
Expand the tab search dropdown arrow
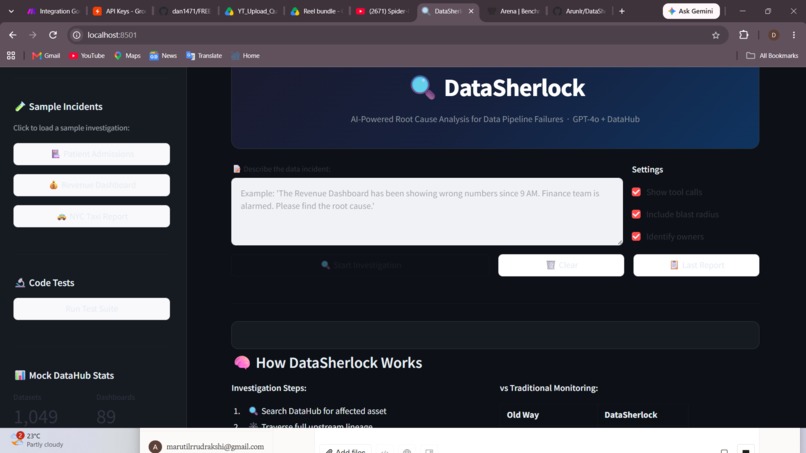[x=11, y=11]
